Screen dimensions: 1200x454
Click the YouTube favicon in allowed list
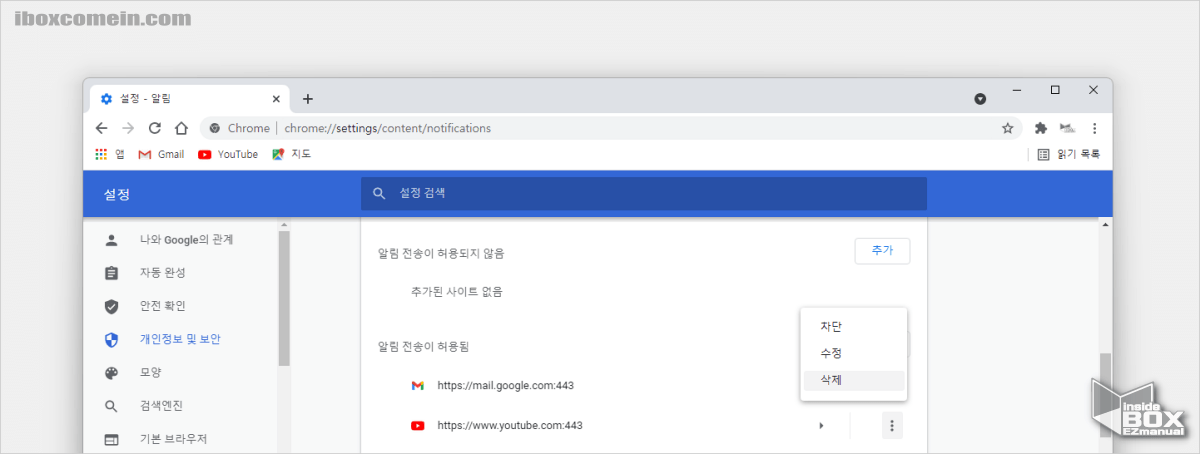pyautogui.click(x=417, y=425)
